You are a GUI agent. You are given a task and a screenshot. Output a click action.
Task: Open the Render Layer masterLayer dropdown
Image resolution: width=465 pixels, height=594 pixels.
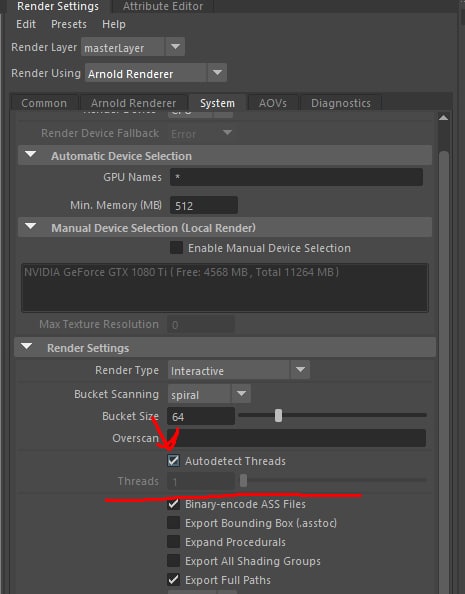[x=133, y=47]
